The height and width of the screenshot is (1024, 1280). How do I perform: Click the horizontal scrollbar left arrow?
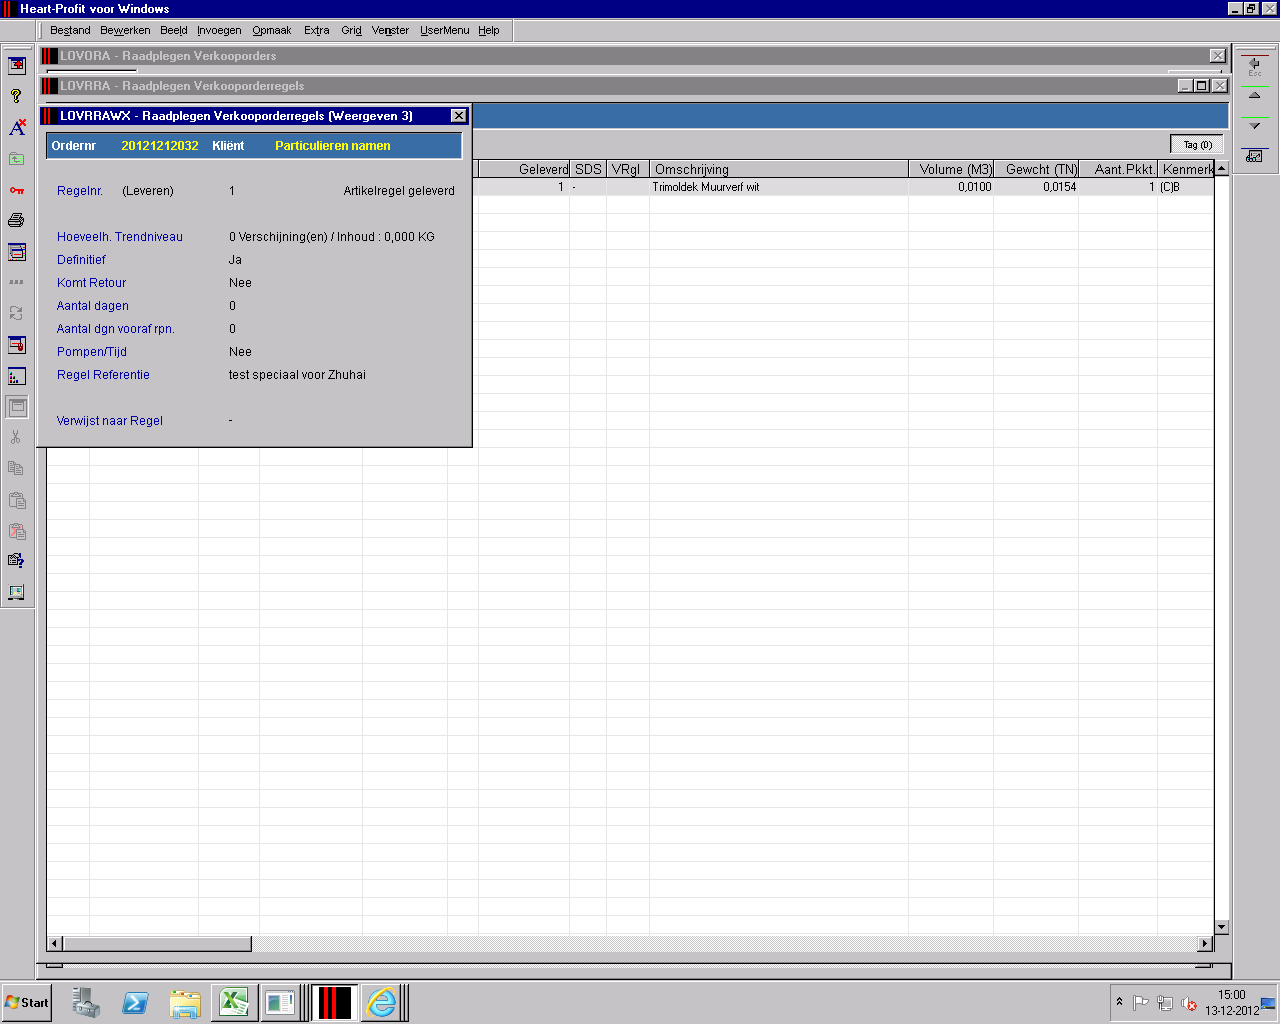click(55, 944)
